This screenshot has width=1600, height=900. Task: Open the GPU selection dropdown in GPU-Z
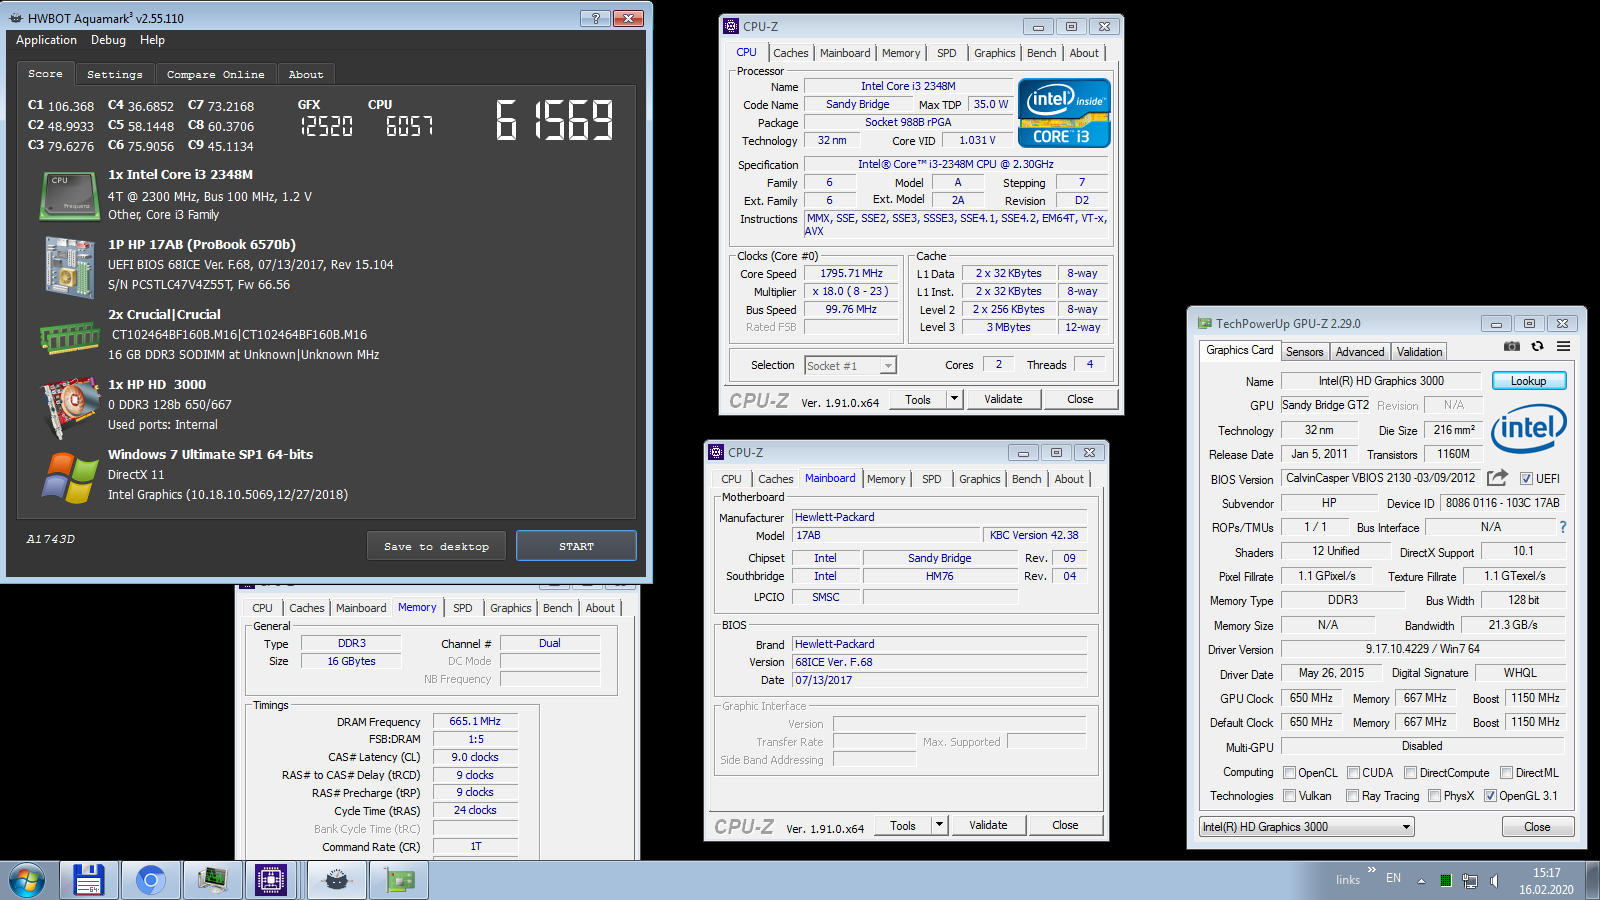(1307, 827)
